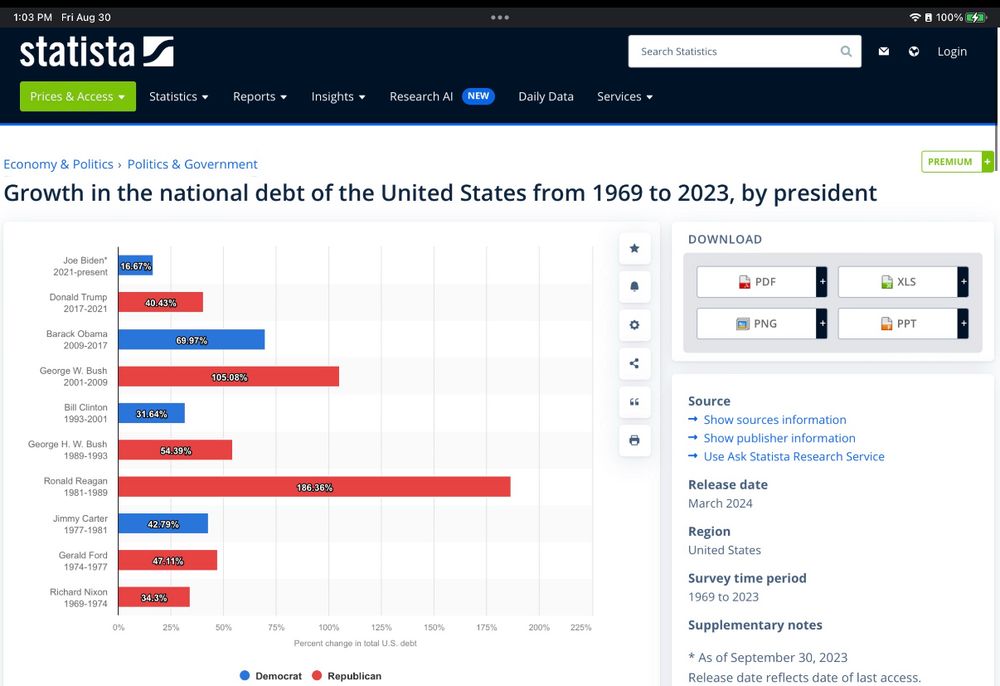Image resolution: width=1000 pixels, height=686 pixels.
Task: Open Daily Data page
Action: 546,96
